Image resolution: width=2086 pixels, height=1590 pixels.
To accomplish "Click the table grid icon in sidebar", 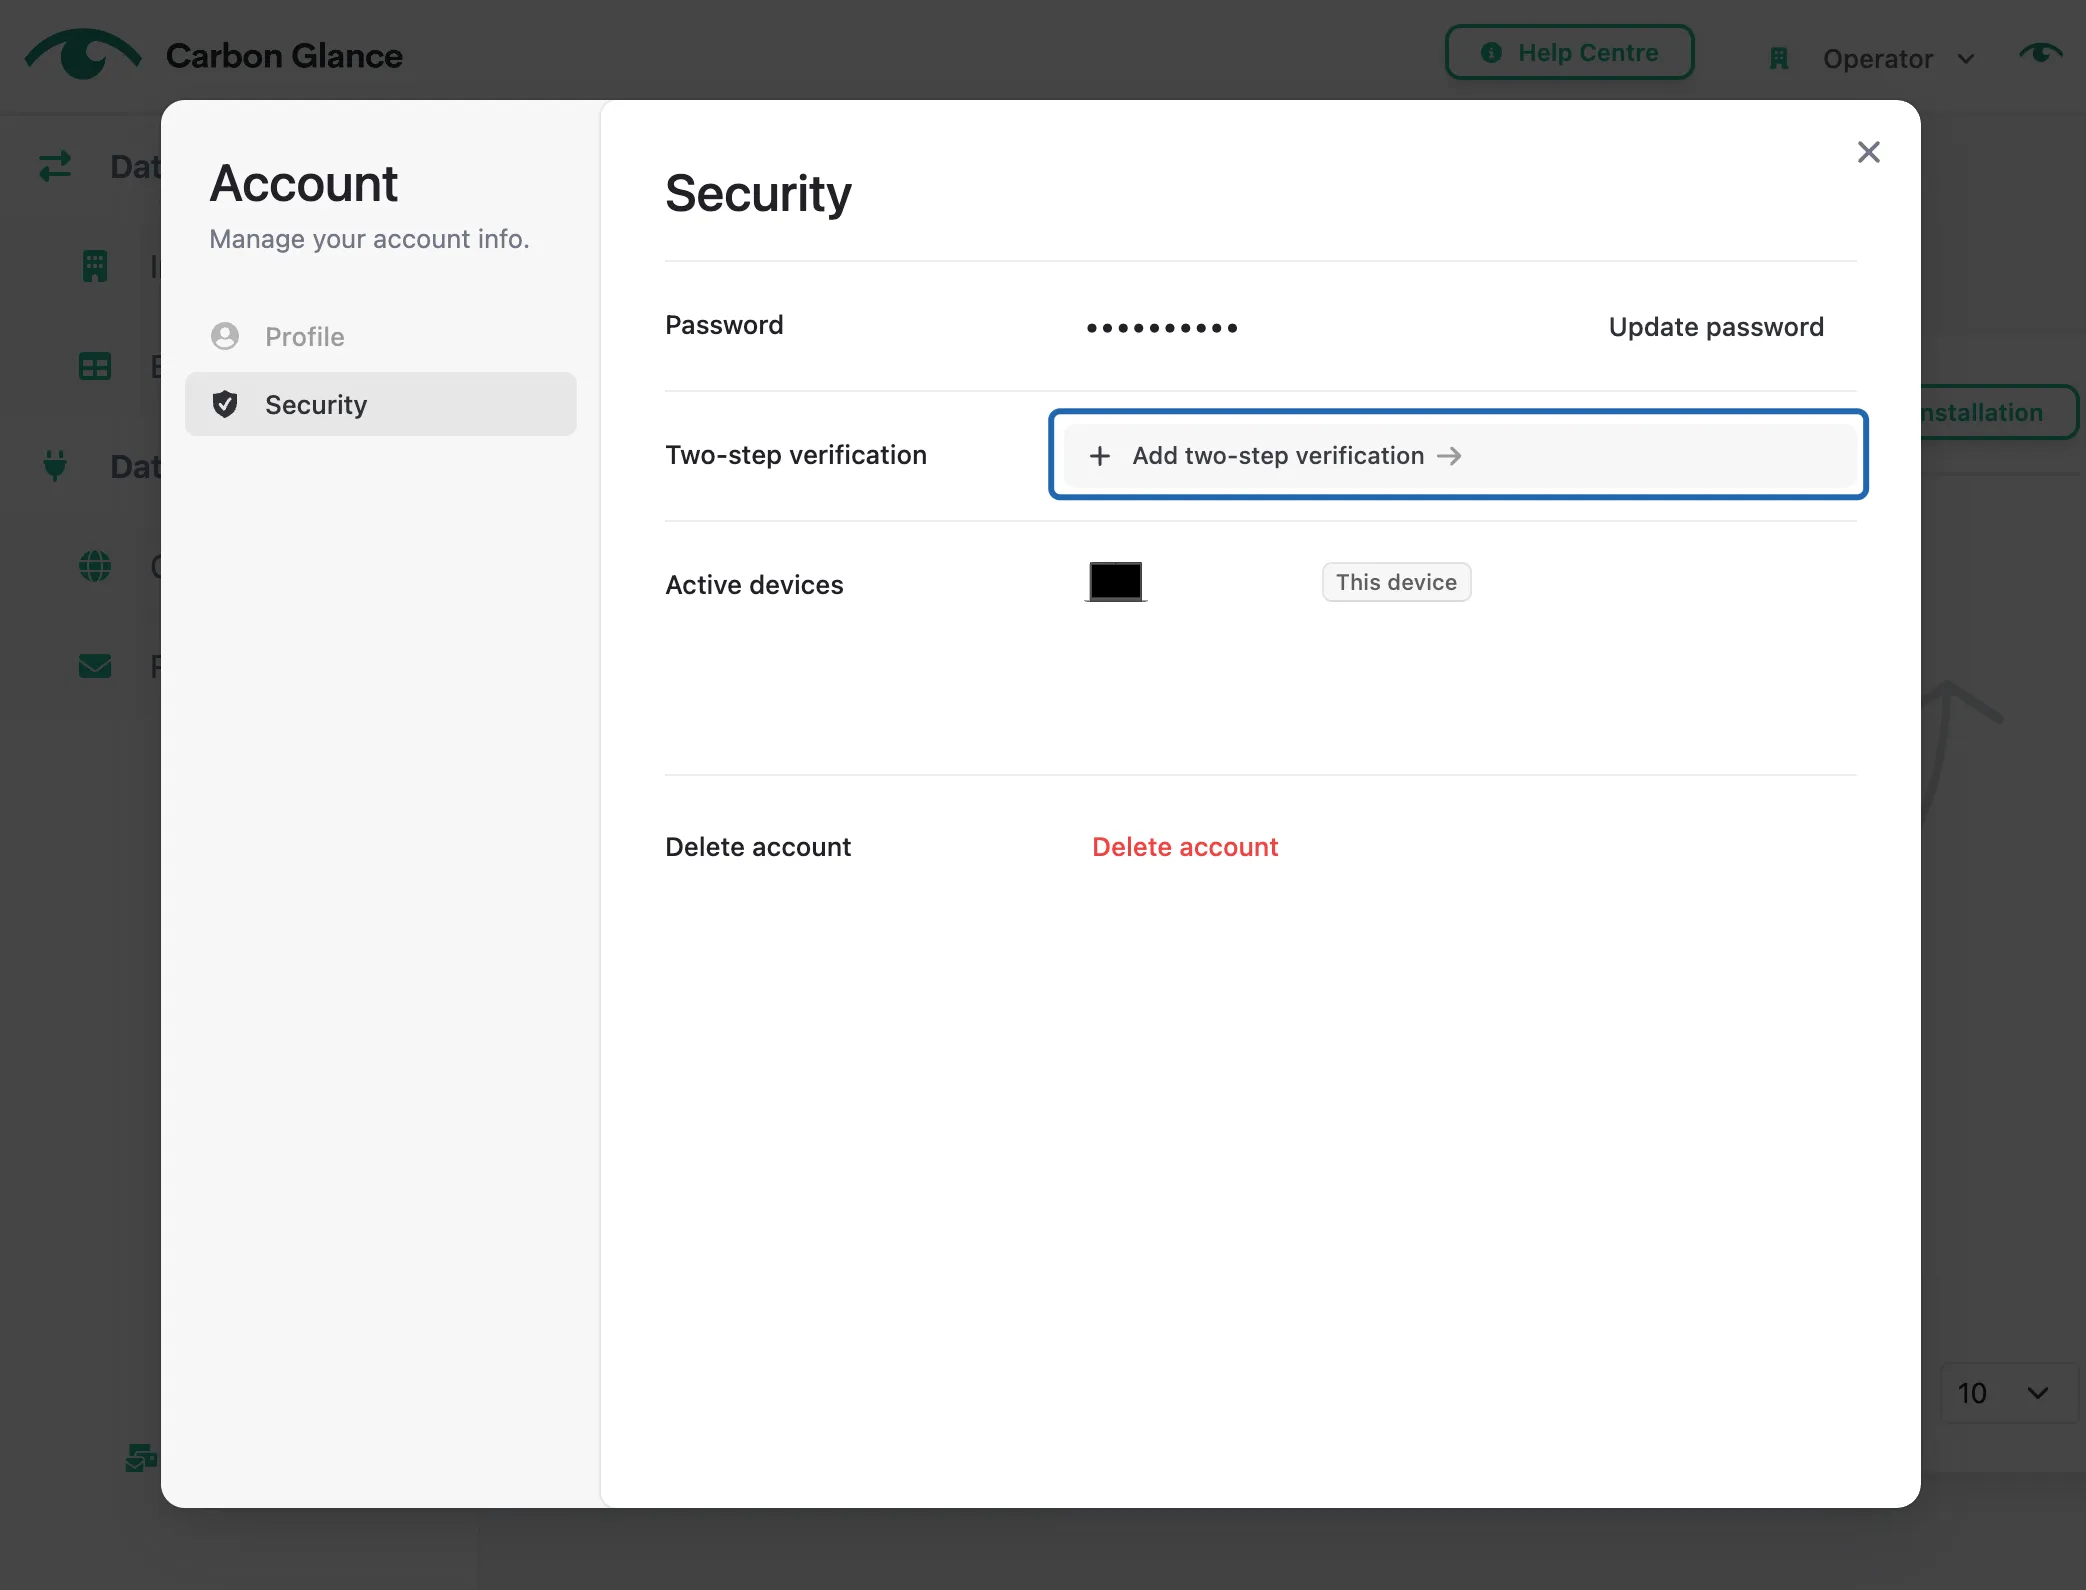I will click(95, 366).
